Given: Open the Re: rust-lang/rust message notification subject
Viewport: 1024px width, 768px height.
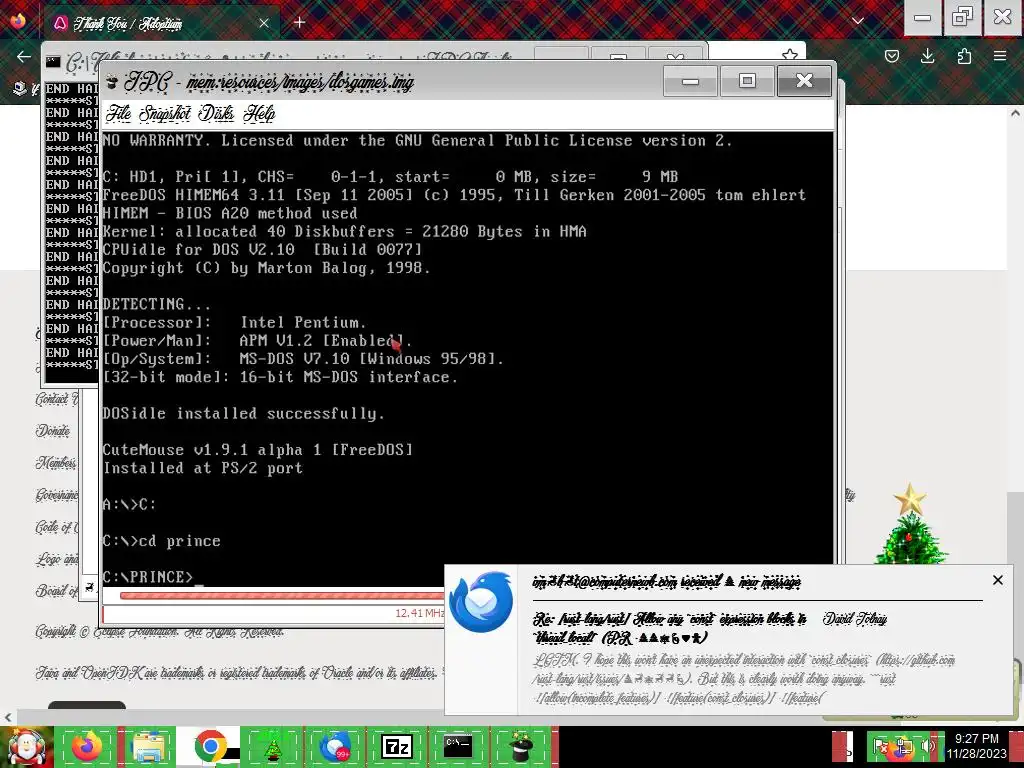Looking at the screenshot, I should click(669, 628).
